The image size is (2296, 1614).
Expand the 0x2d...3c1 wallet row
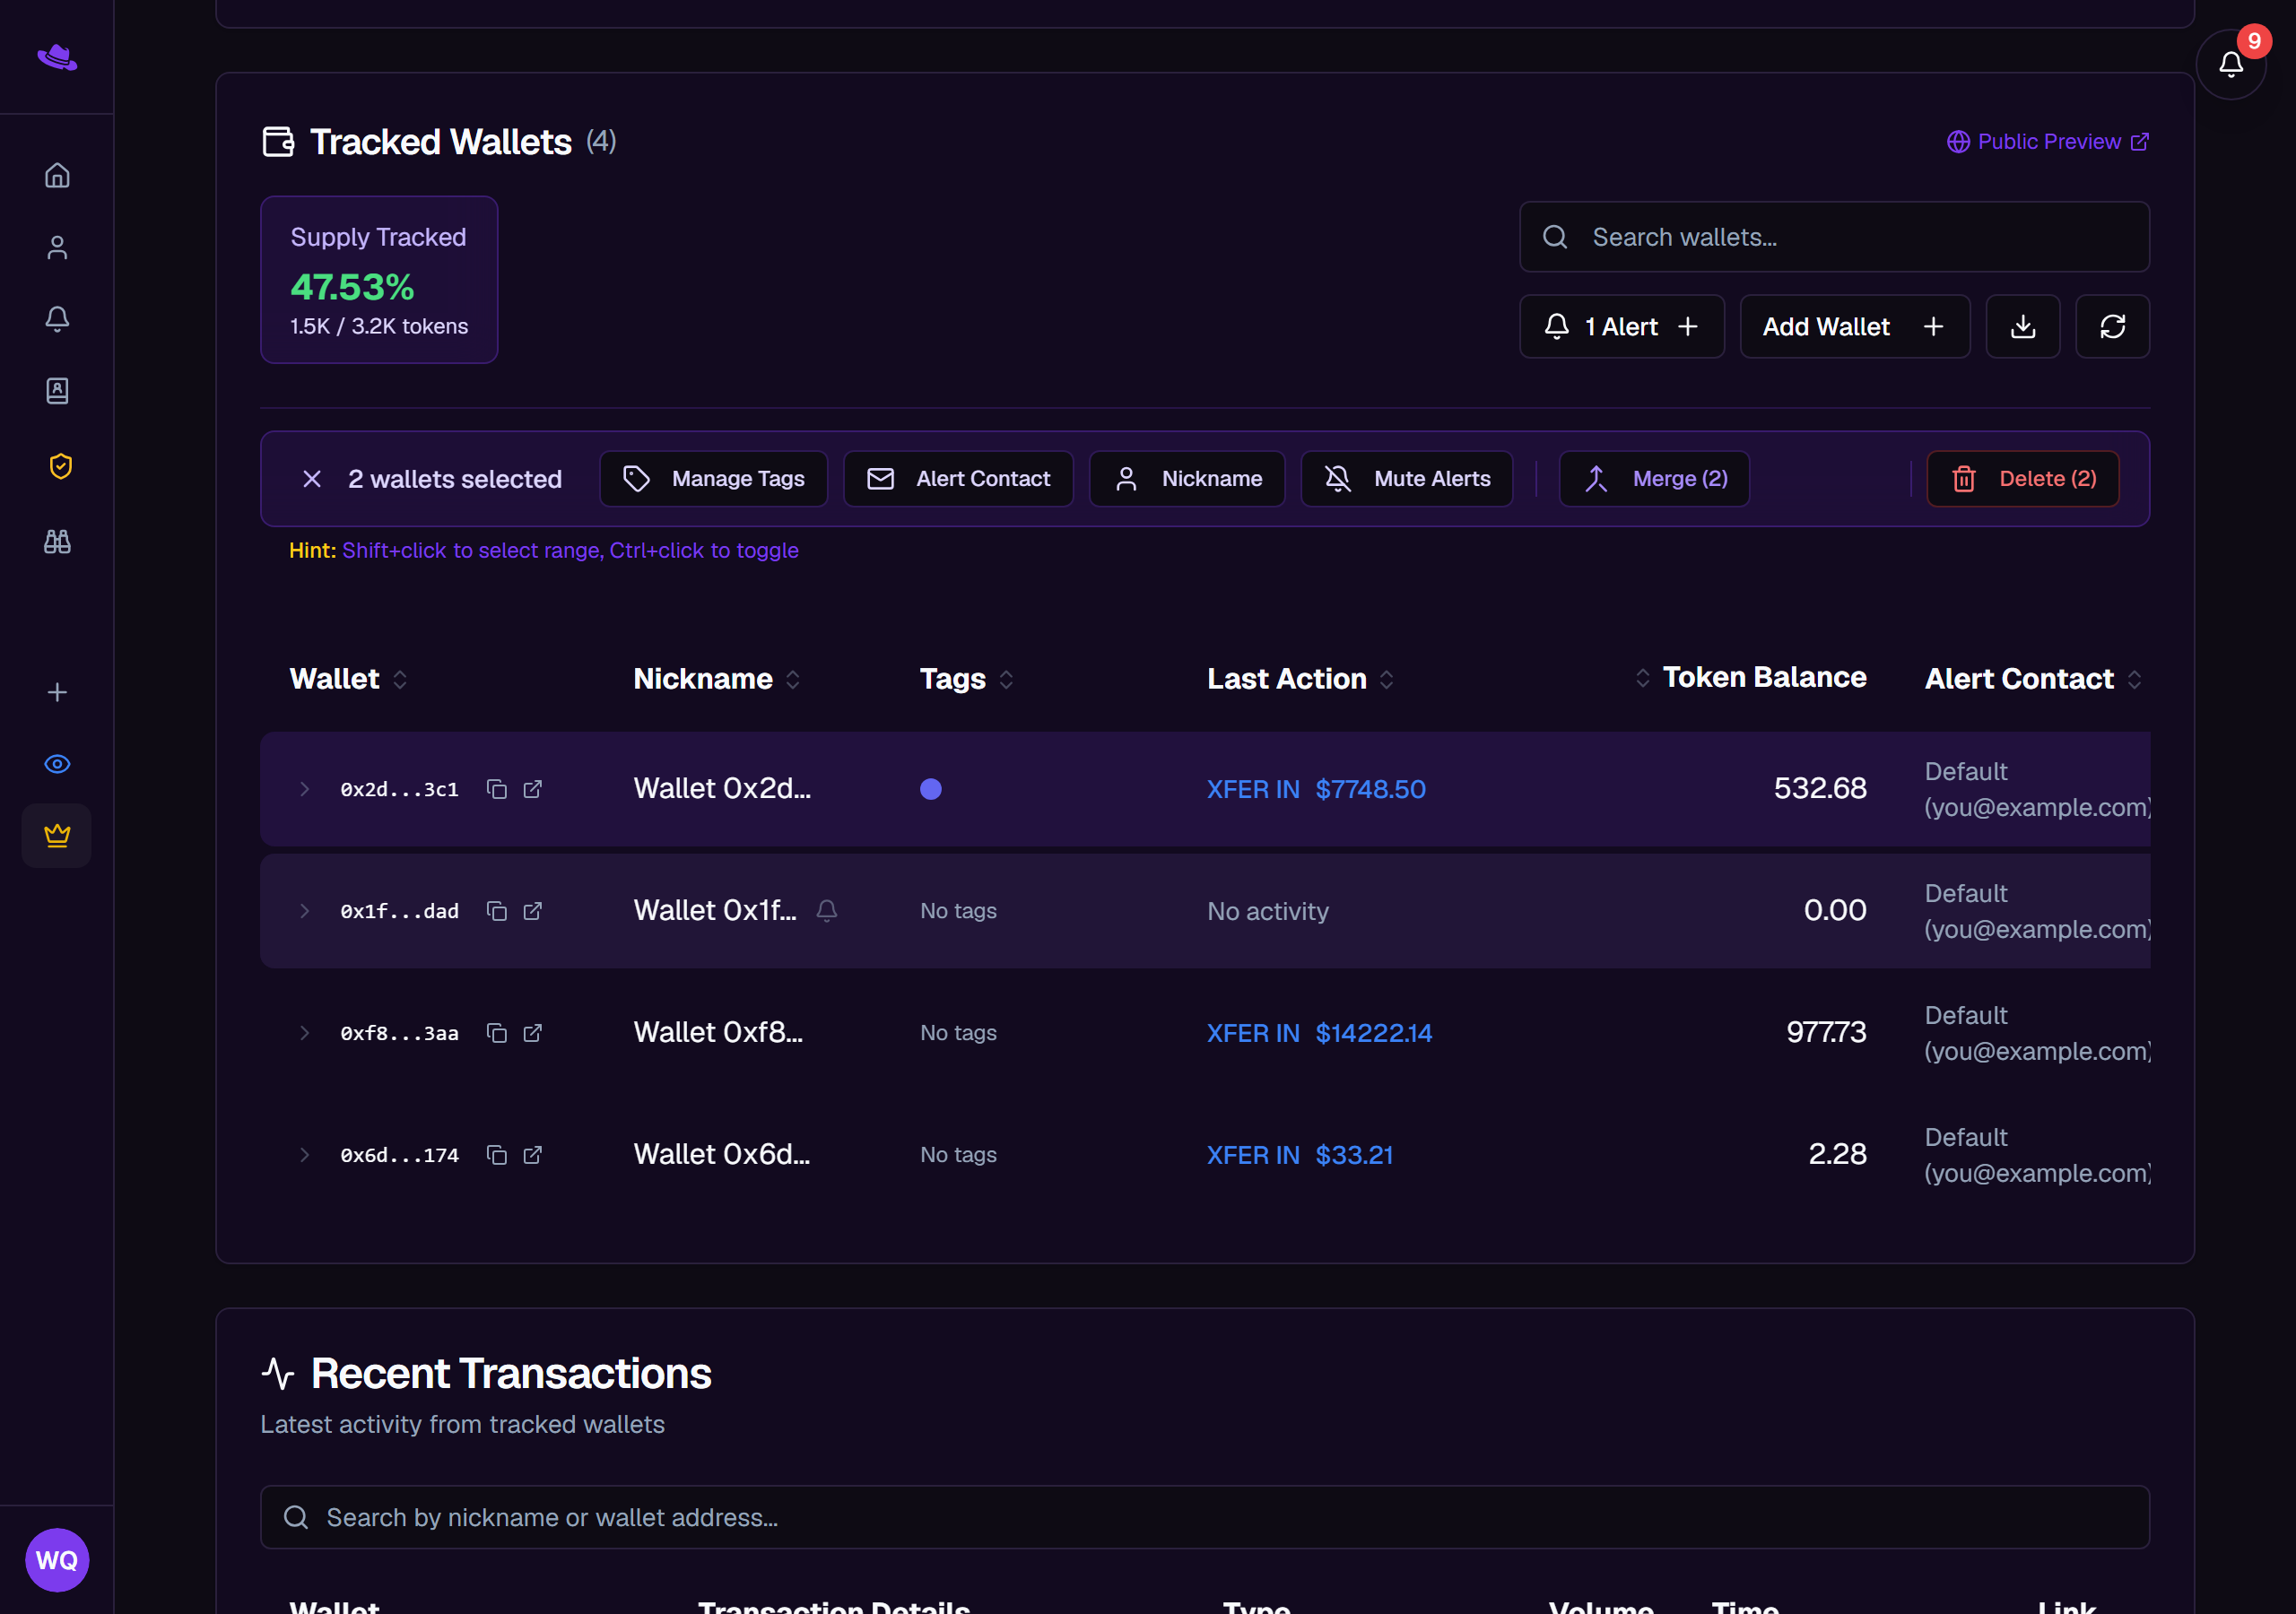point(304,789)
